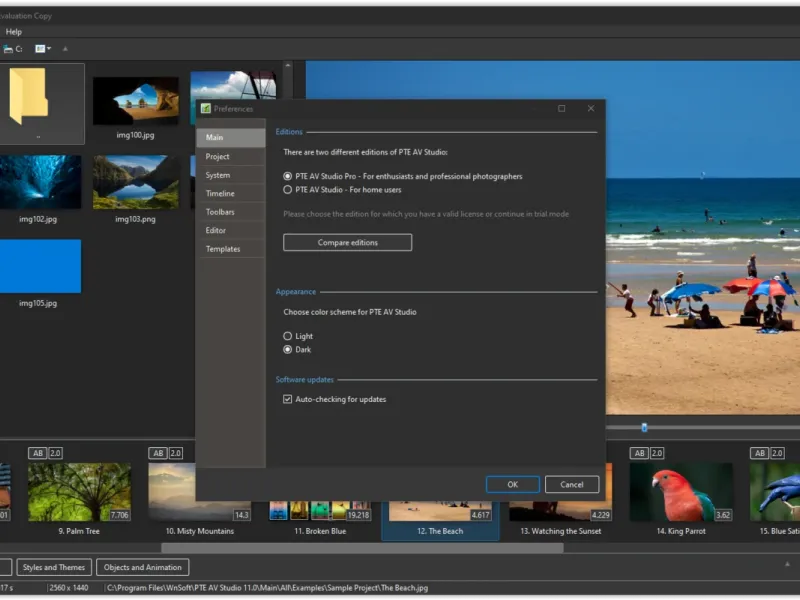Select the img105.jpg blue thumbnail
This screenshot has height=600, width=800.
tap(40, 266)
